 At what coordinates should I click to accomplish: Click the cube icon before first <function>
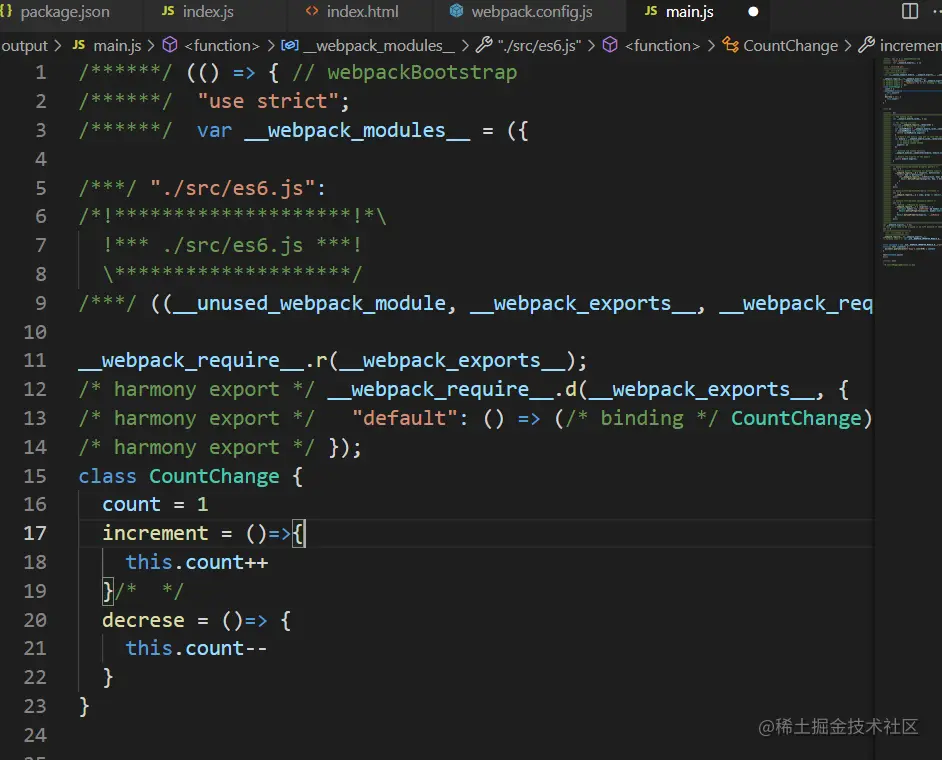pyautogui.click(x=170, y=45)
